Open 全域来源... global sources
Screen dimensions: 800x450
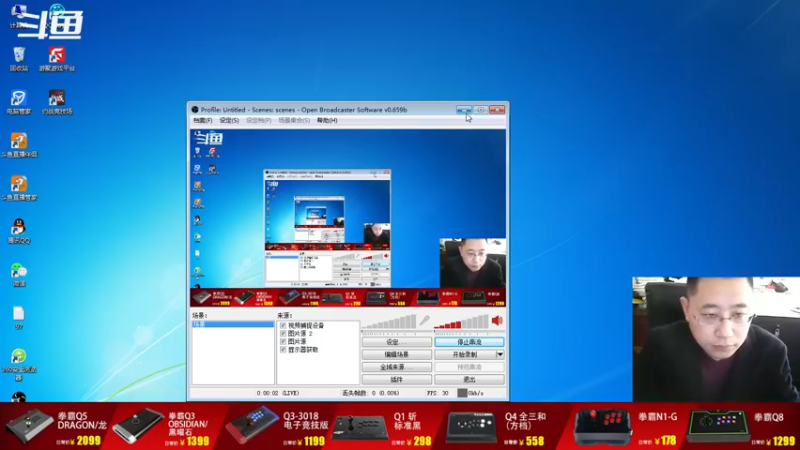396,367
